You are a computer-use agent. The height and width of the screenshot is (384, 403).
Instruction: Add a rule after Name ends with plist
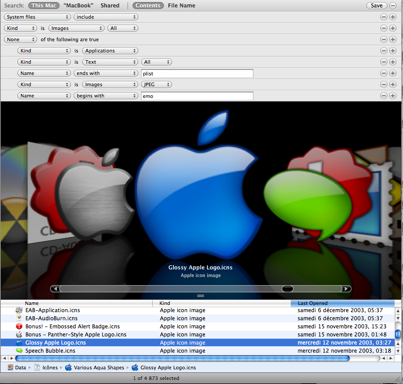[x=393, y=73]
